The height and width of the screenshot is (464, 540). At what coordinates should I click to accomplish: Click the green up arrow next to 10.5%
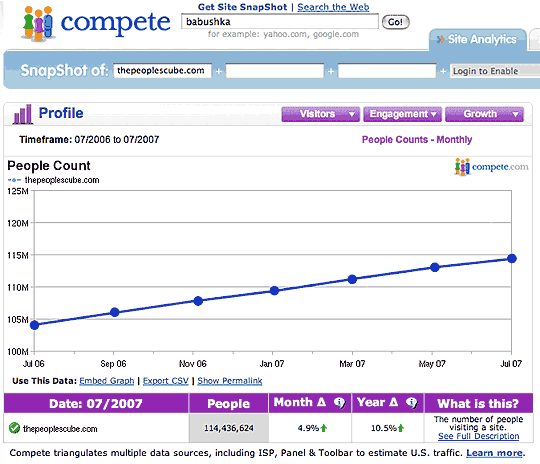(x=401, y=428)
